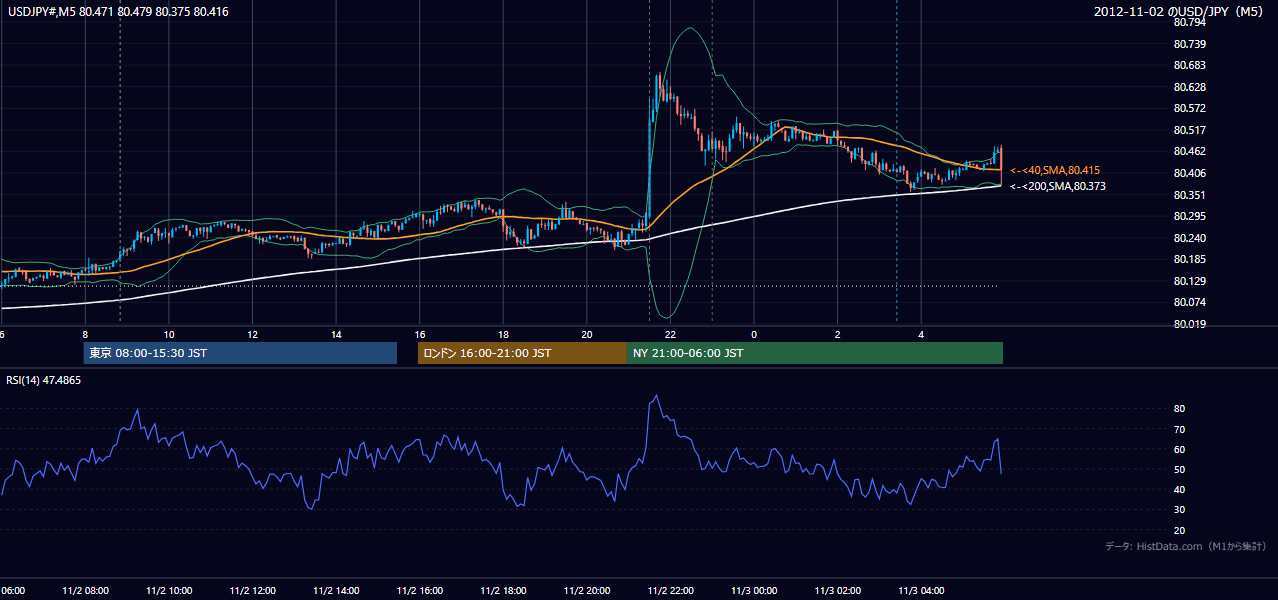
Task: Click the bottom time label 11/2 14:00
Action: tap(337, 591)
